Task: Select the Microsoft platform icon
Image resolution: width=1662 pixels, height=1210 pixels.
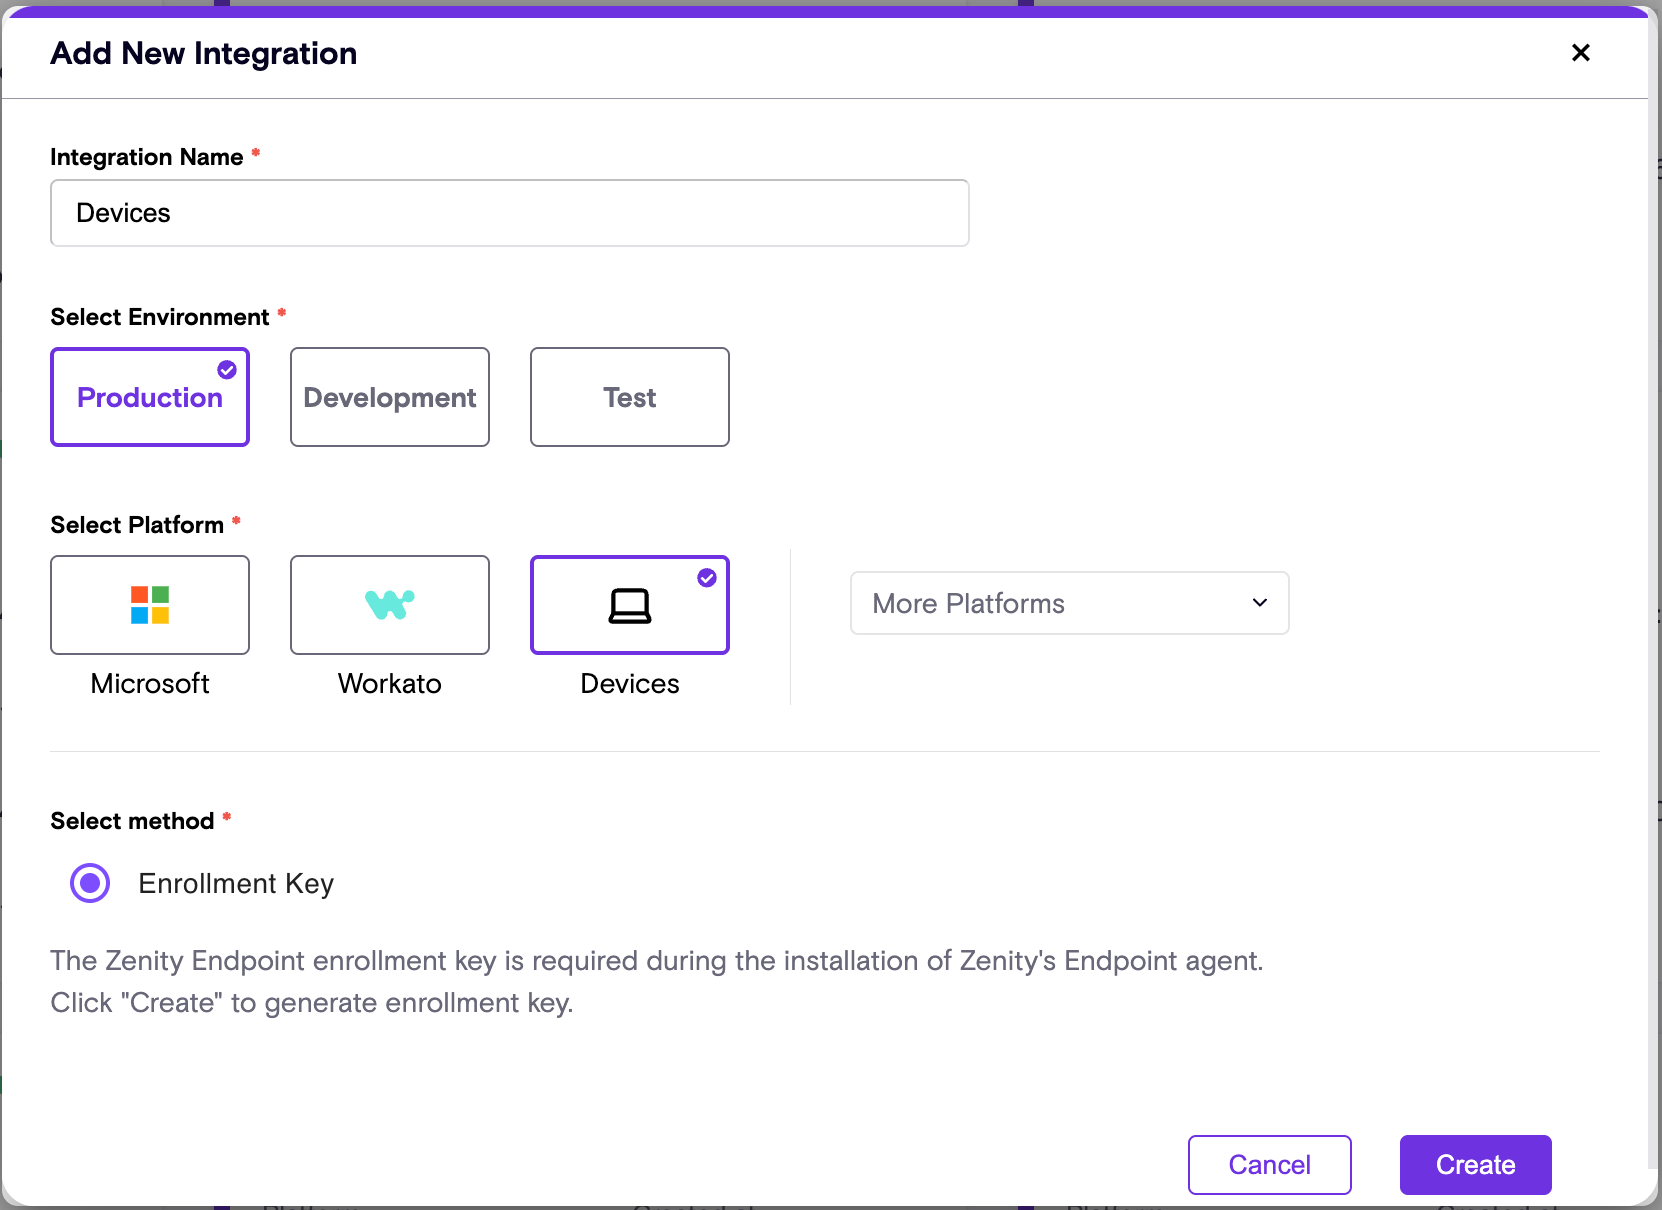Action: pos(149,604)
